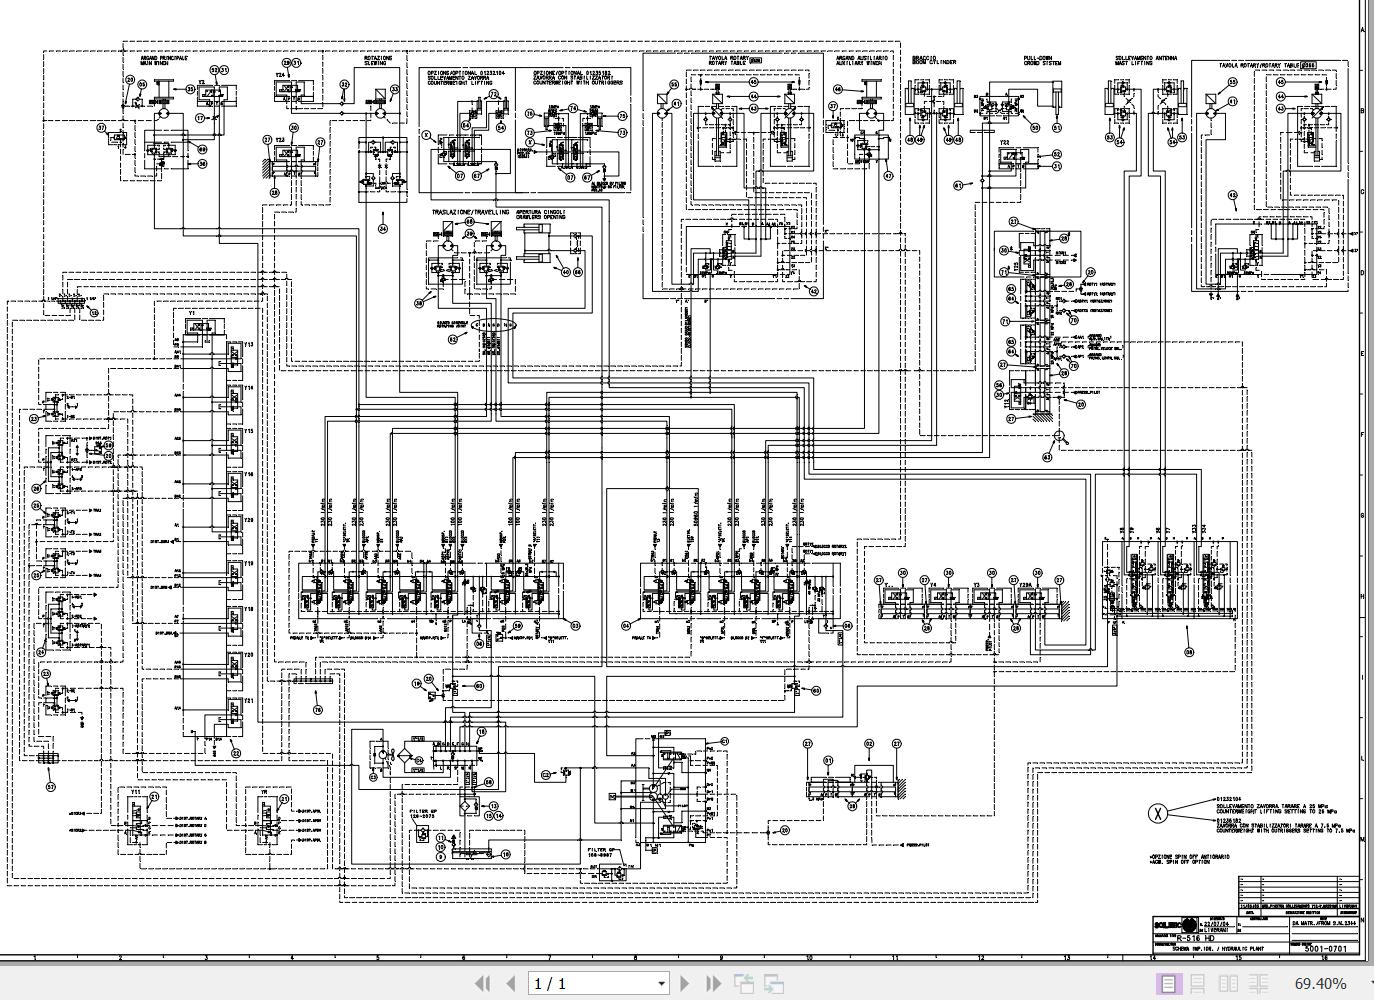
Task: Click the zoom control readout to adjust magnification
Action: click(1318, 983)
